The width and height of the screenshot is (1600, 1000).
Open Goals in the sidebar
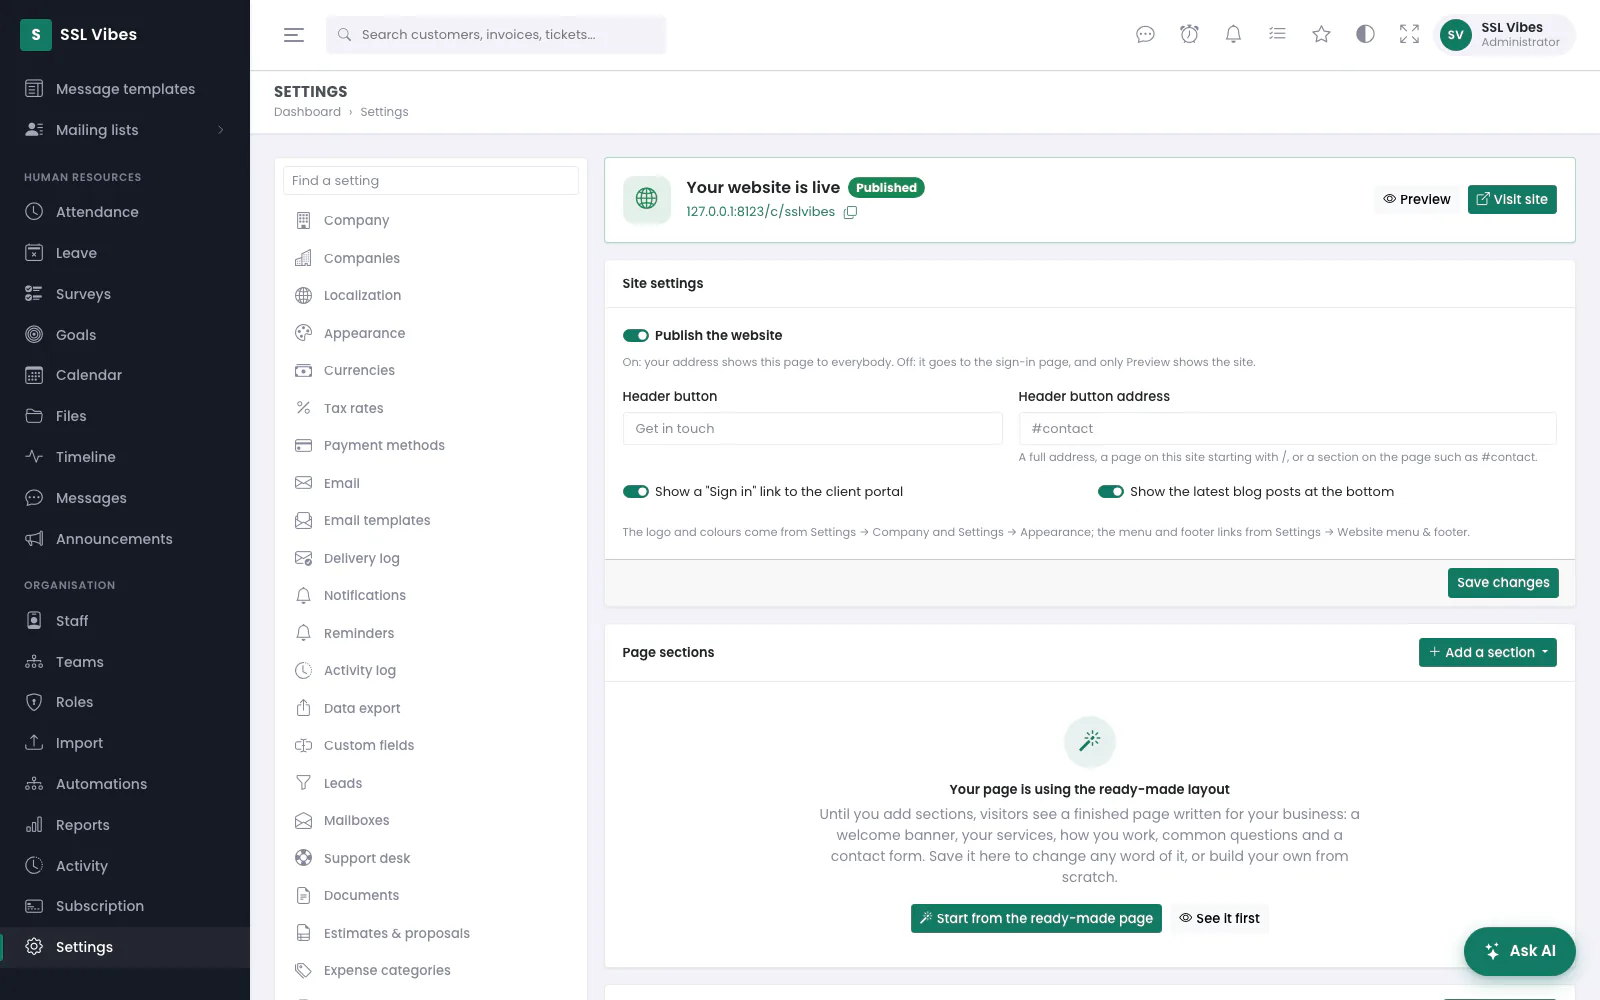(125, 335)
